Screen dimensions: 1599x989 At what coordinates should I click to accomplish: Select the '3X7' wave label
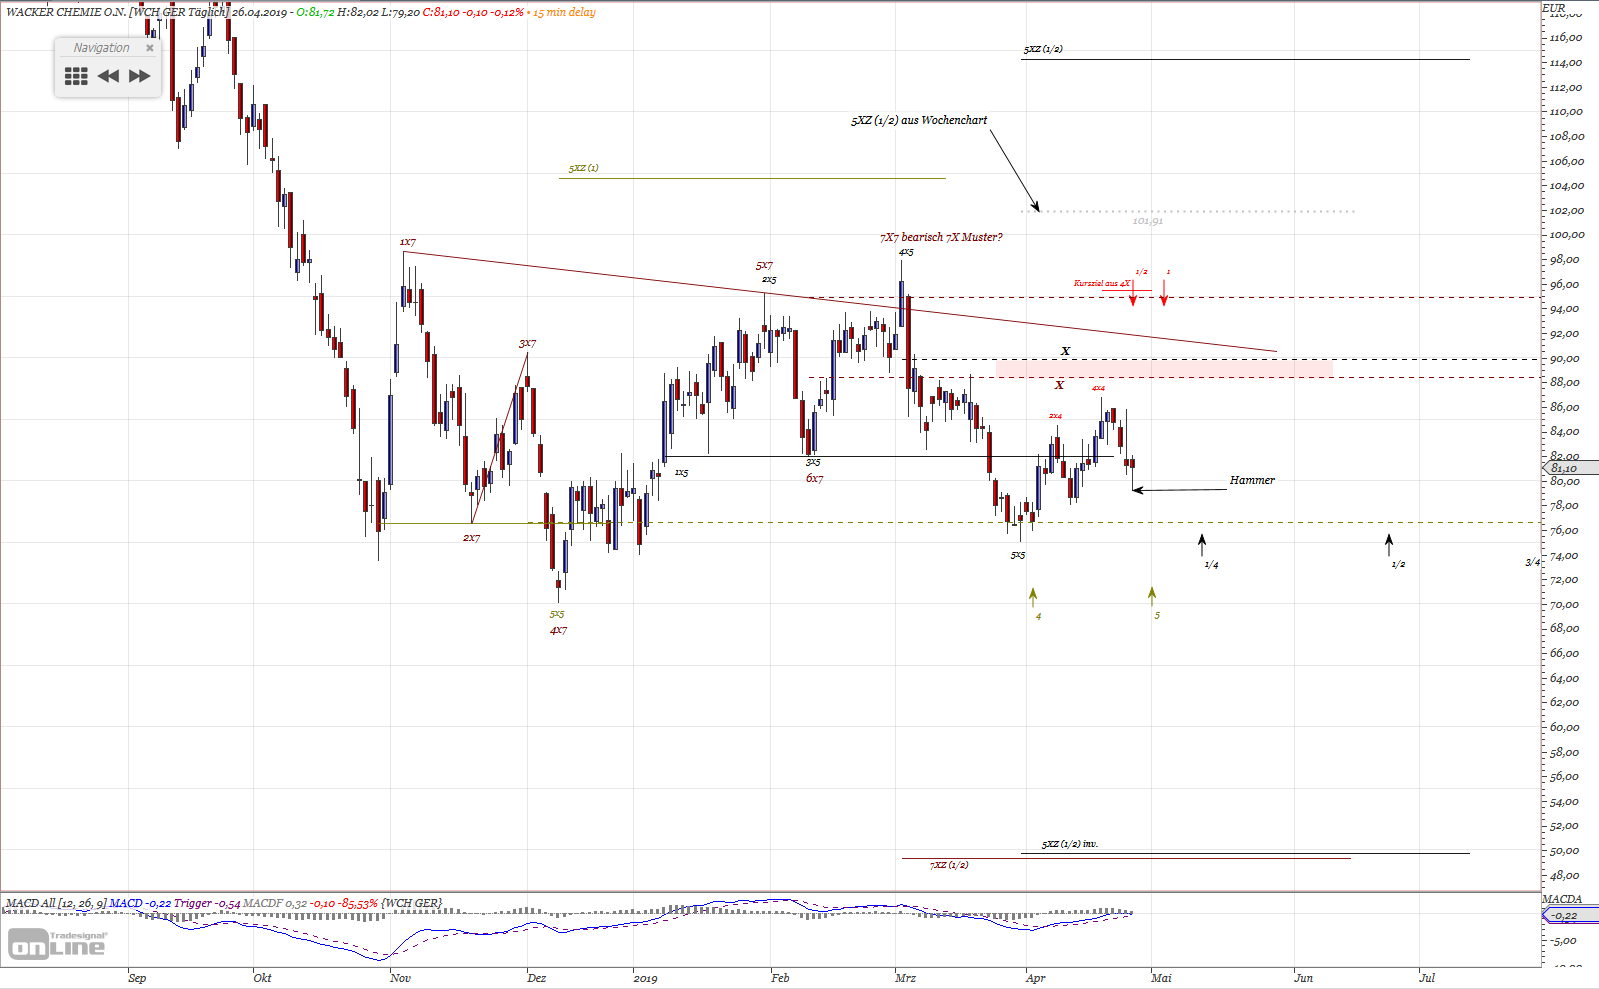(x=527, y=344)
